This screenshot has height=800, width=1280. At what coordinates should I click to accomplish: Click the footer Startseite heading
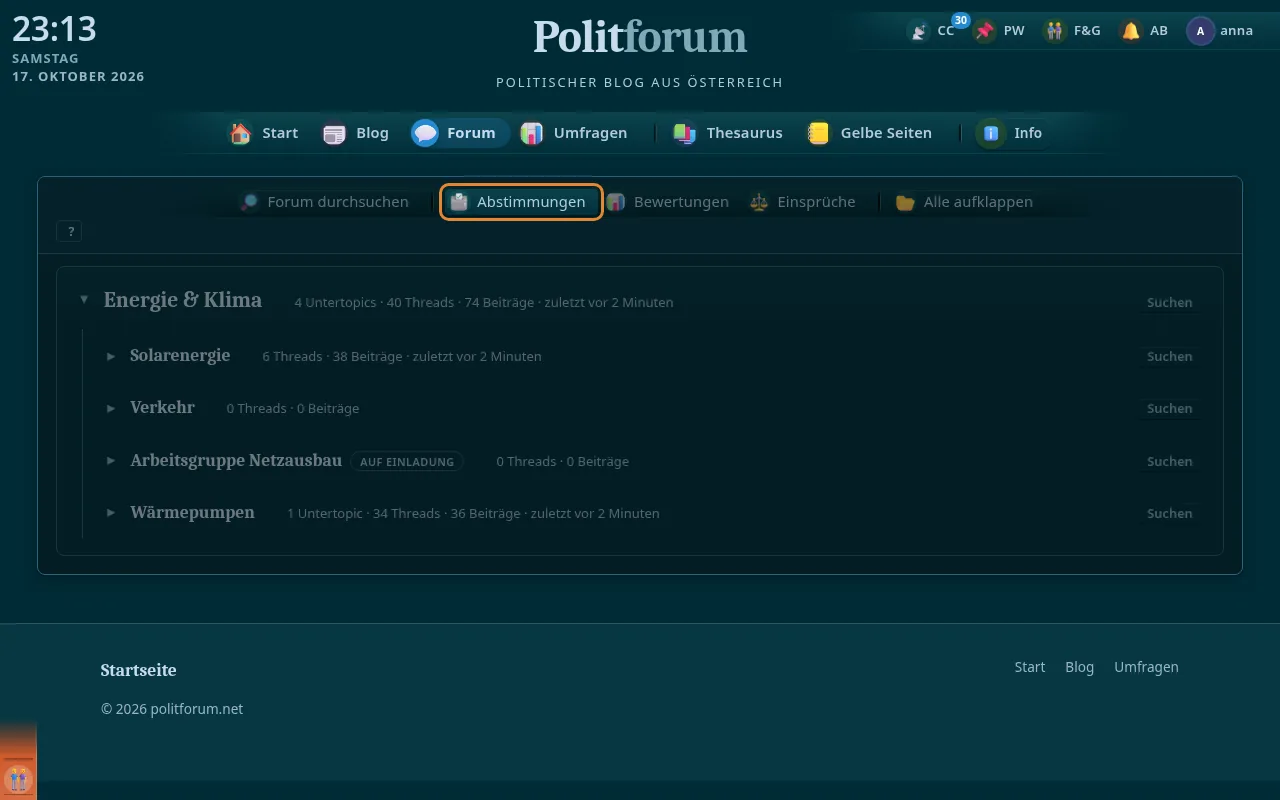pyautogui.click(x=138, y=670)
